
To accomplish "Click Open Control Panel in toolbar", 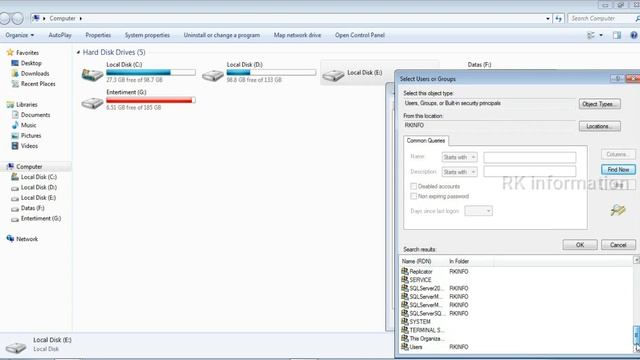I will [x=360, y=36].
